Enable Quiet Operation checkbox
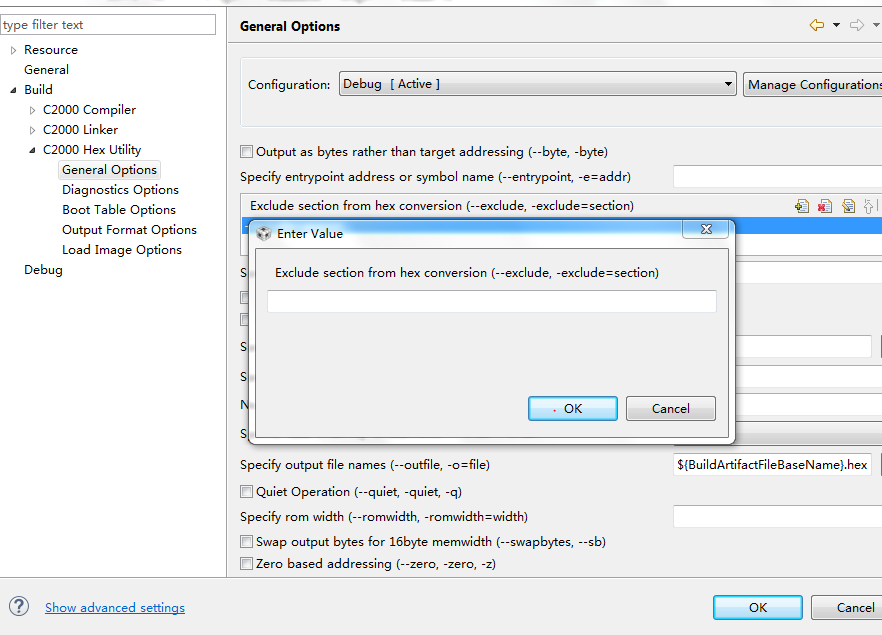 pos(246,492)
